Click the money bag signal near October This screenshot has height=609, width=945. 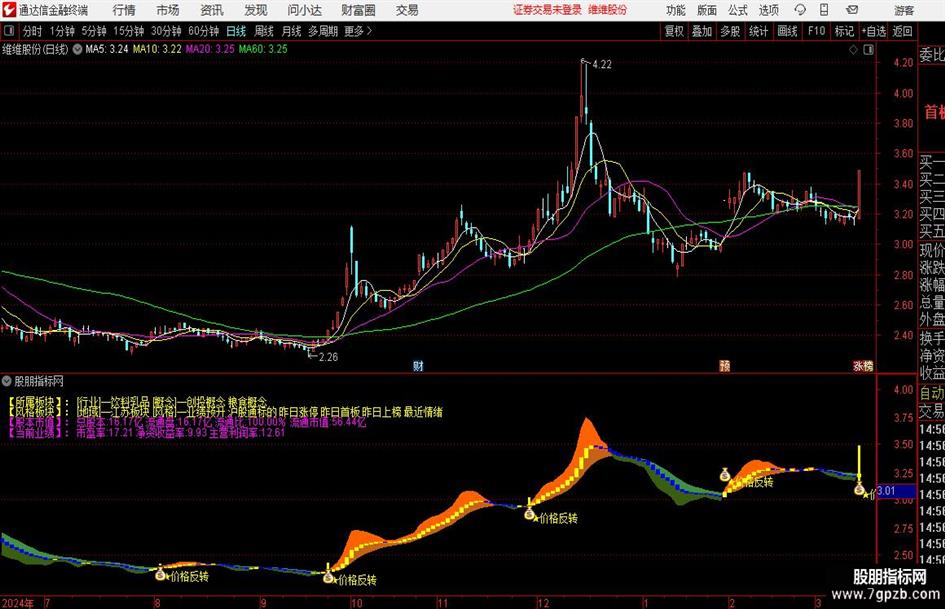pyautogui.click(x=328, y=577)
